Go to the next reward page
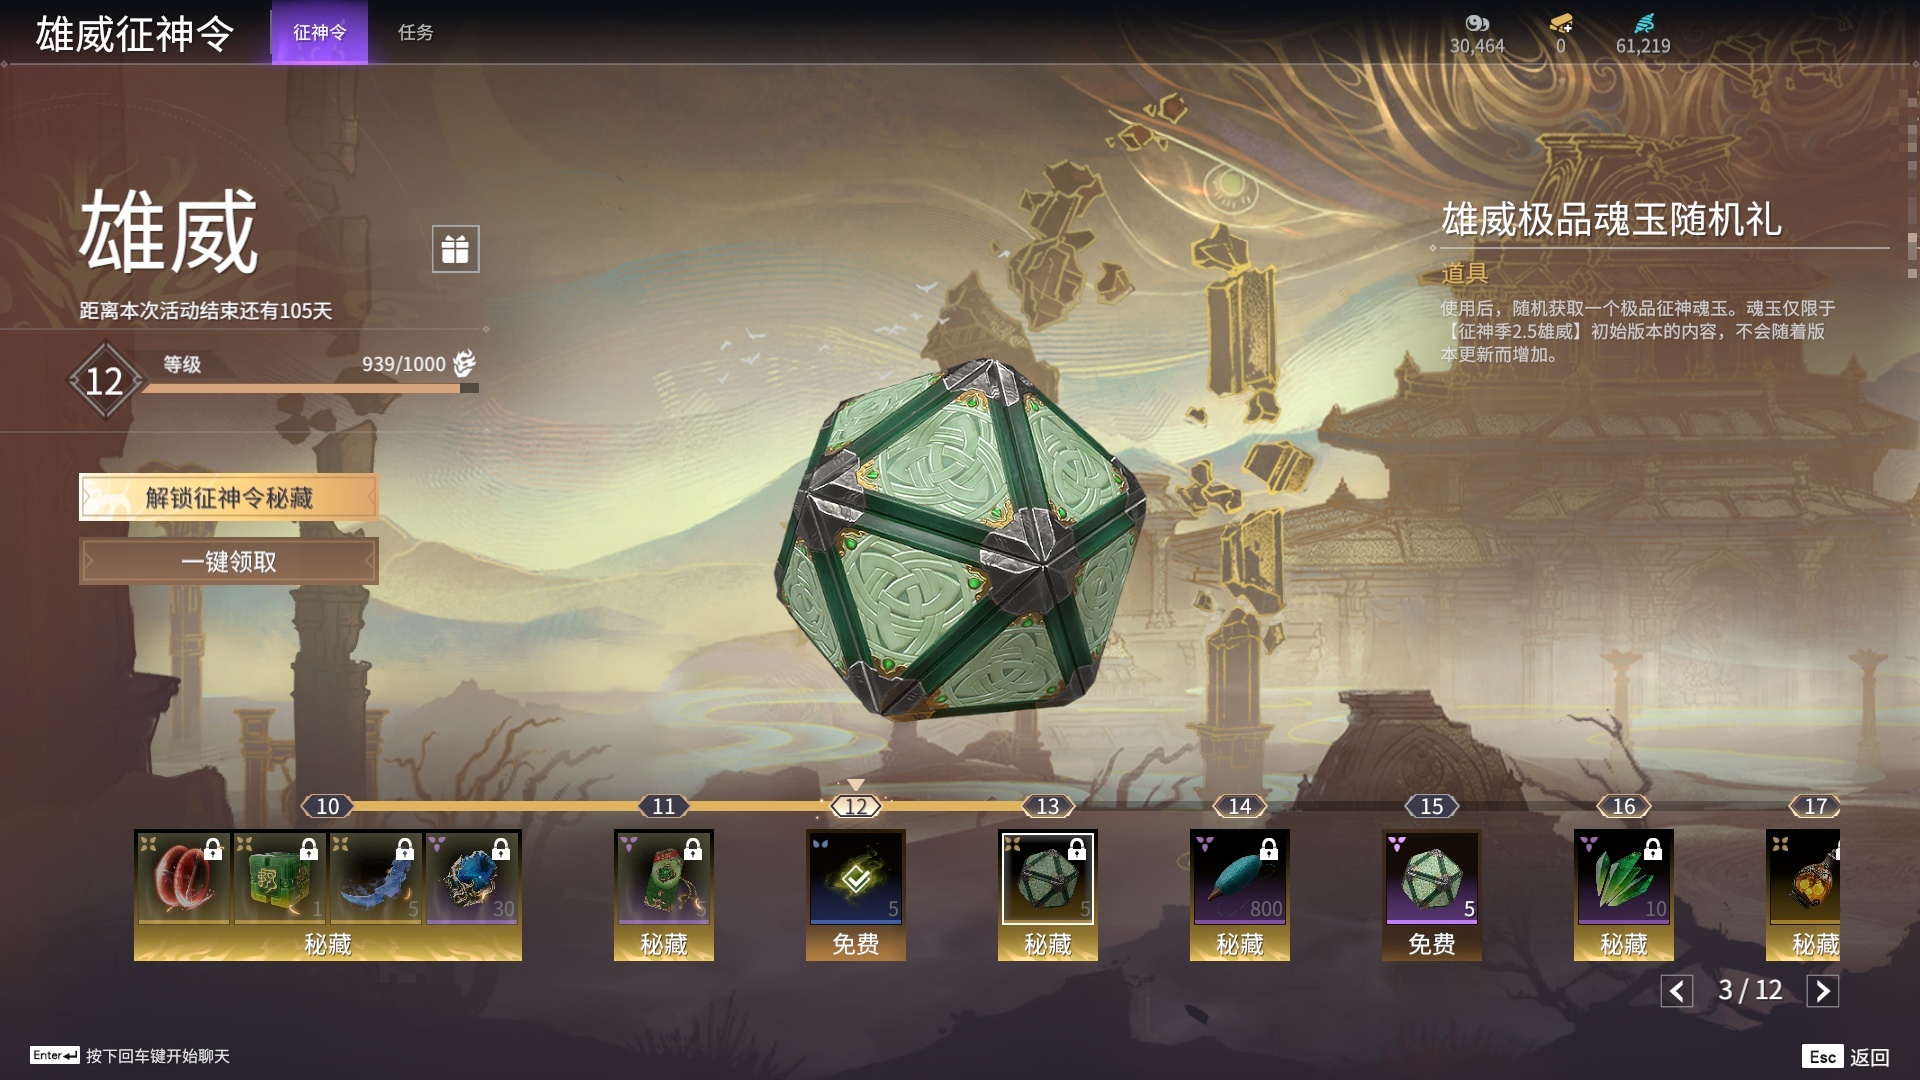1920x1080 pixels. coord(1822,991)
